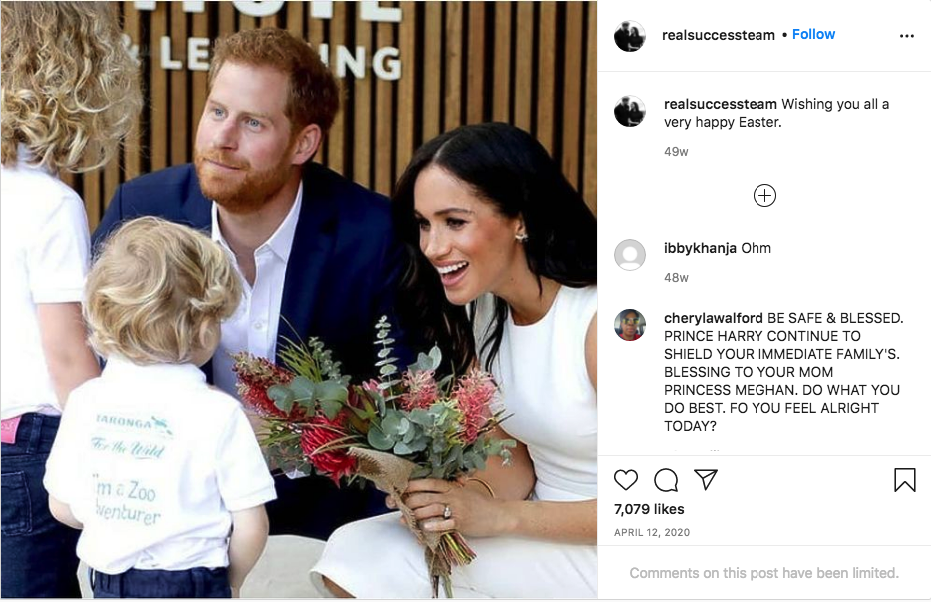This screenshot has width=931, height=602.
Task: Click realsuccessteam username in the caption
Action: pos(720,104)
